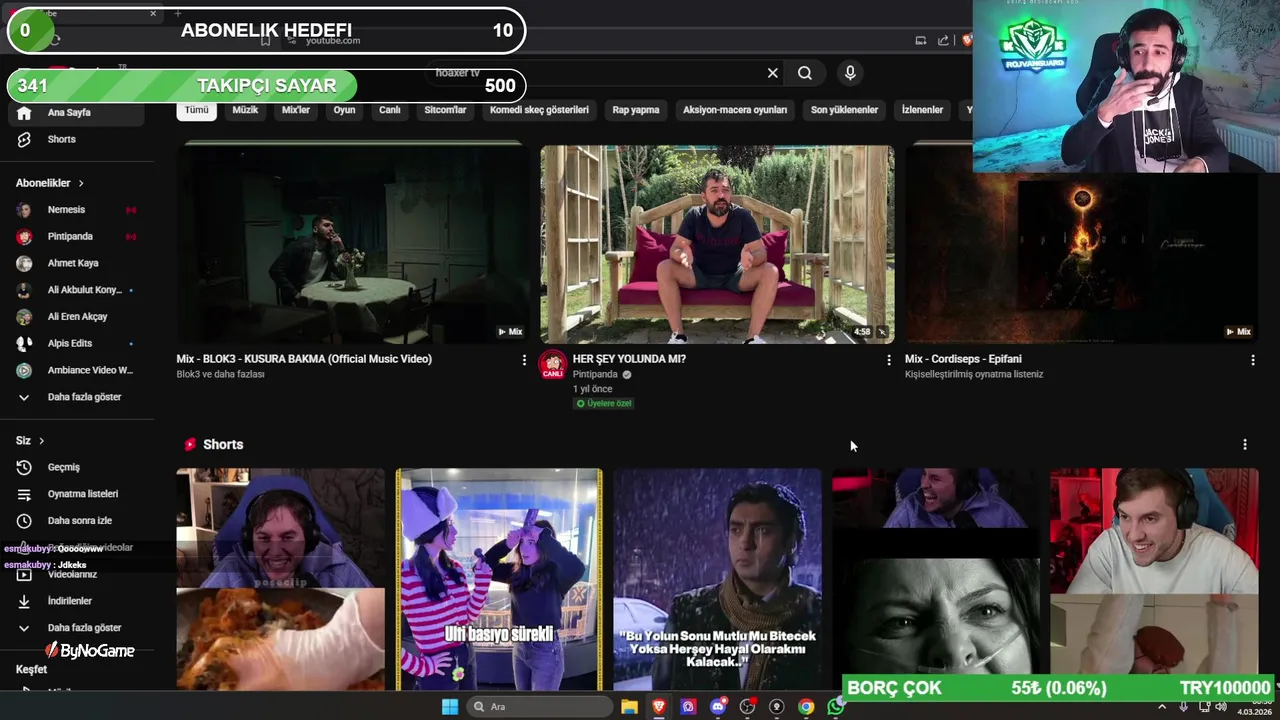Open options menu for HER ŞEY YOLUNDA MI video
This screenshot has height=720, width=1280.
pos(888,360)
